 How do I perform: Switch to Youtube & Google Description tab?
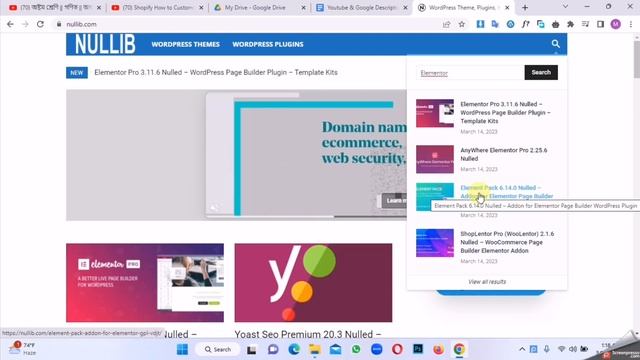pyautogui.click(x=362, y=7)
